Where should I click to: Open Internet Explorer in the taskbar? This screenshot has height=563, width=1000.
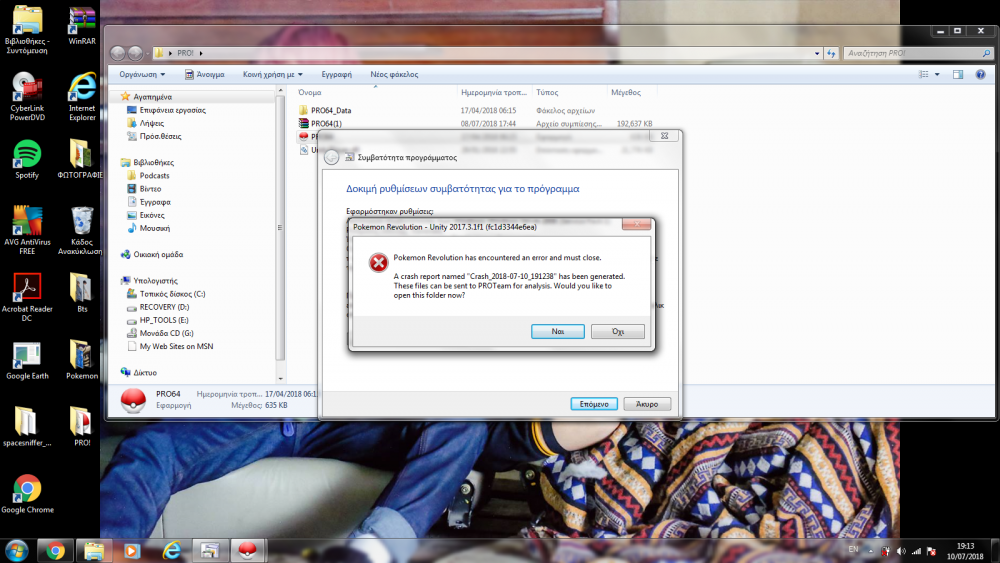tap(171, 550)
